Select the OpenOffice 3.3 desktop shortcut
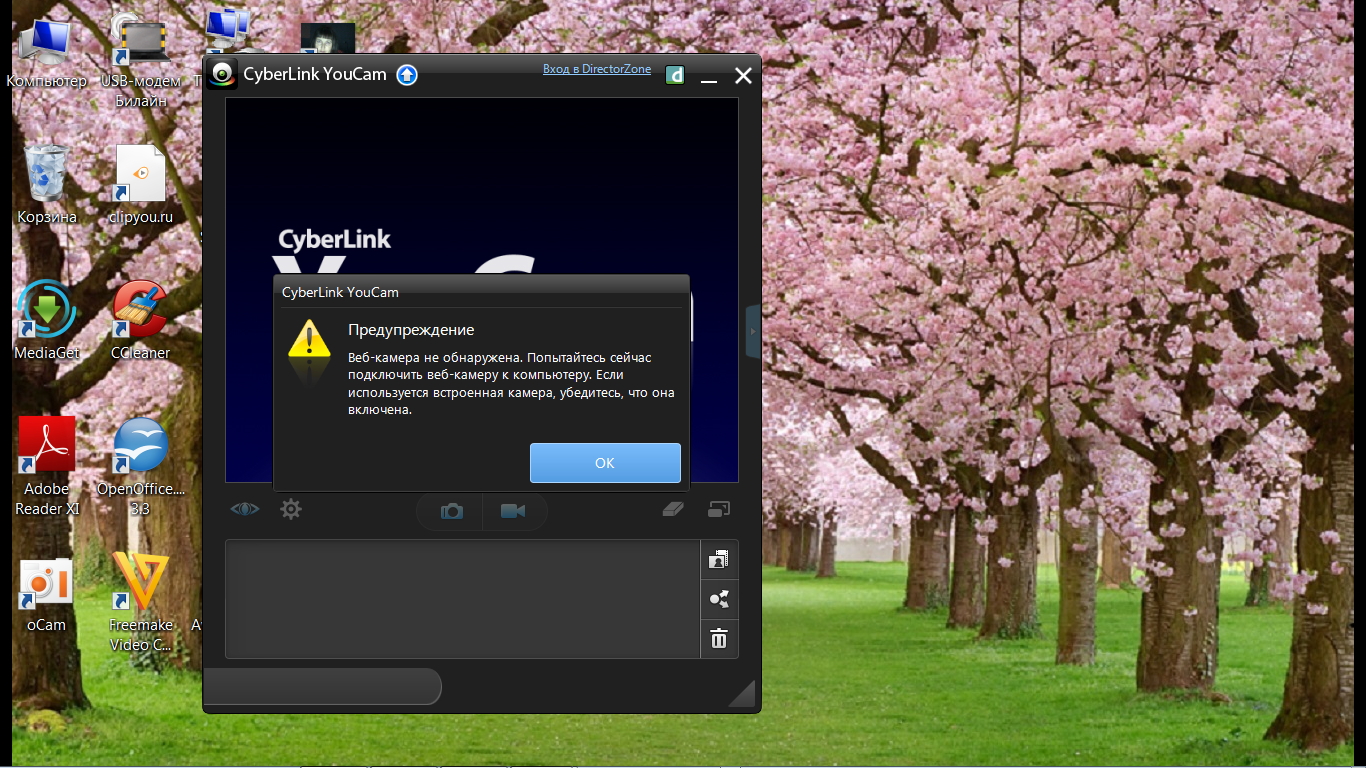Viewport: 1366px width, 768px height. tap(141, 466)
